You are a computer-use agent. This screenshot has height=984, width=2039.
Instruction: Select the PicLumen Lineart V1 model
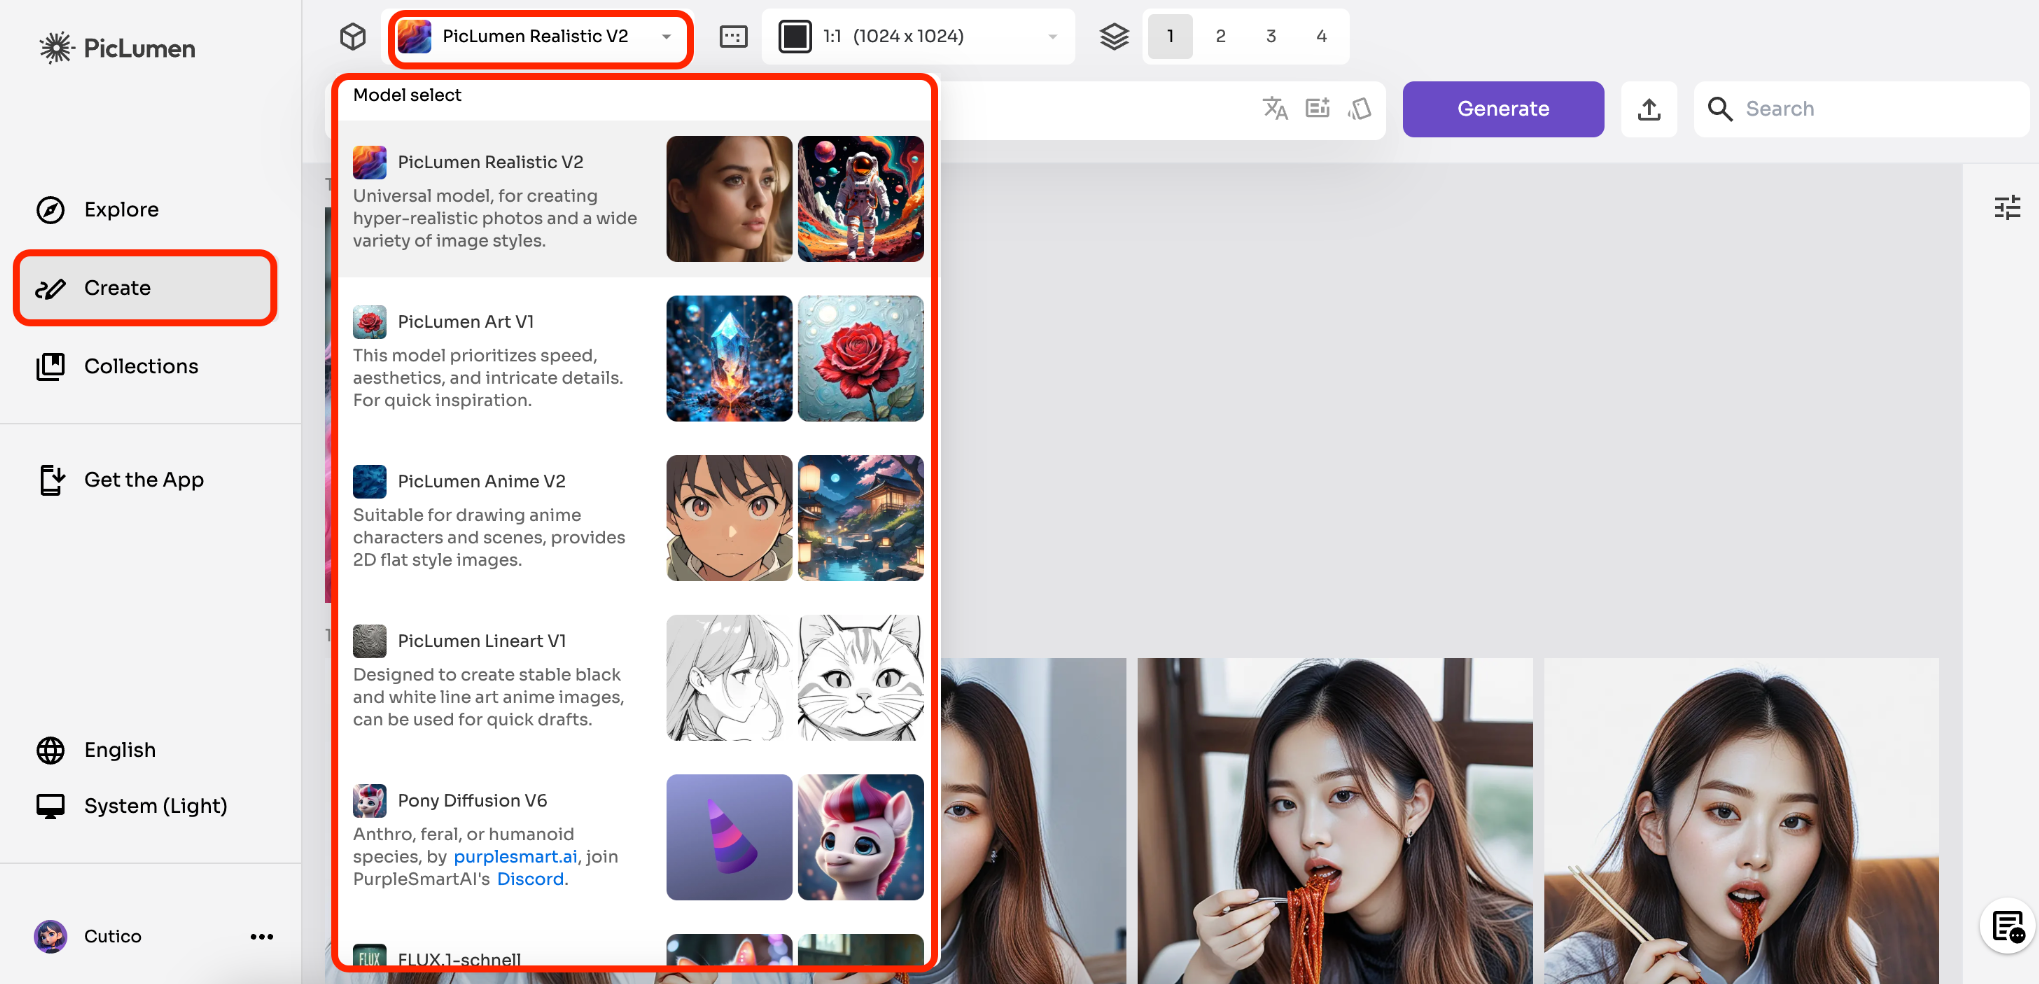pos(636,678)
